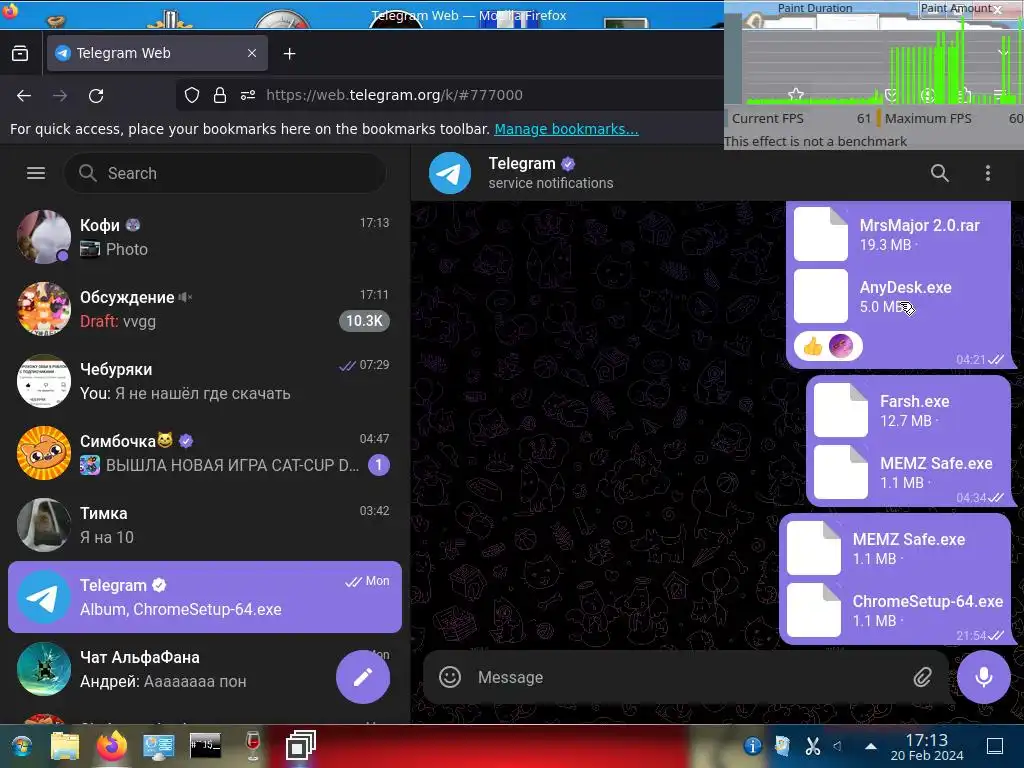Select the Telegram service notifications chat row
The height and width of the screenshot is (768, 1024).
[205, 597]
